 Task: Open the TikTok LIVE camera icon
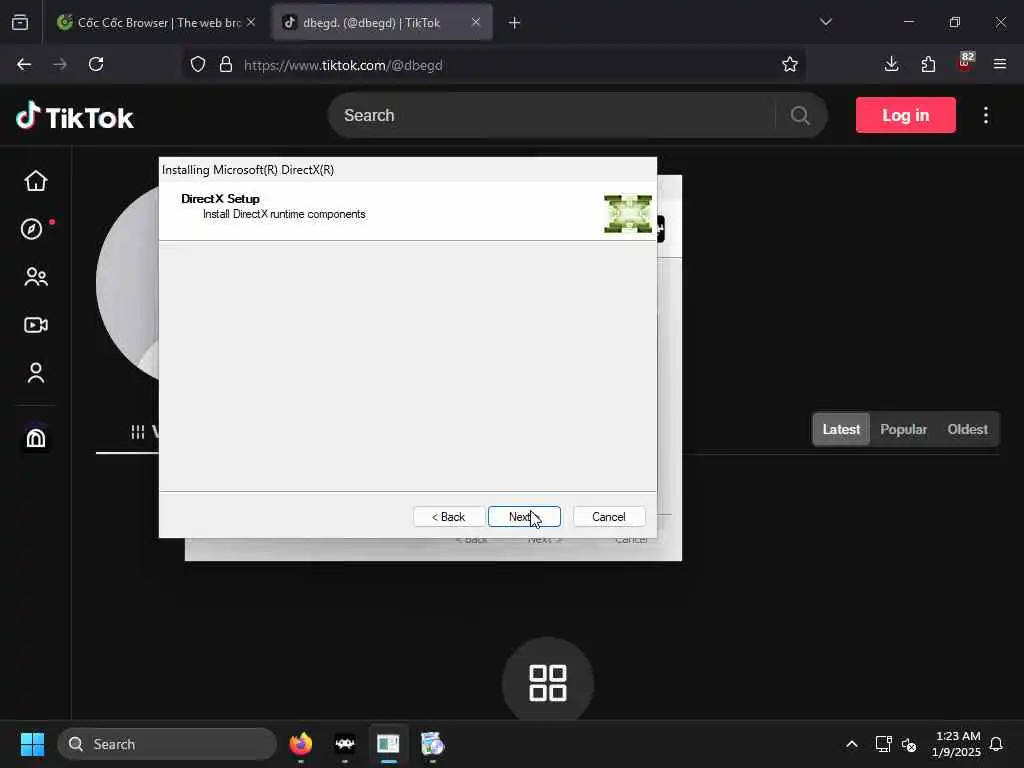coord(36,325)
